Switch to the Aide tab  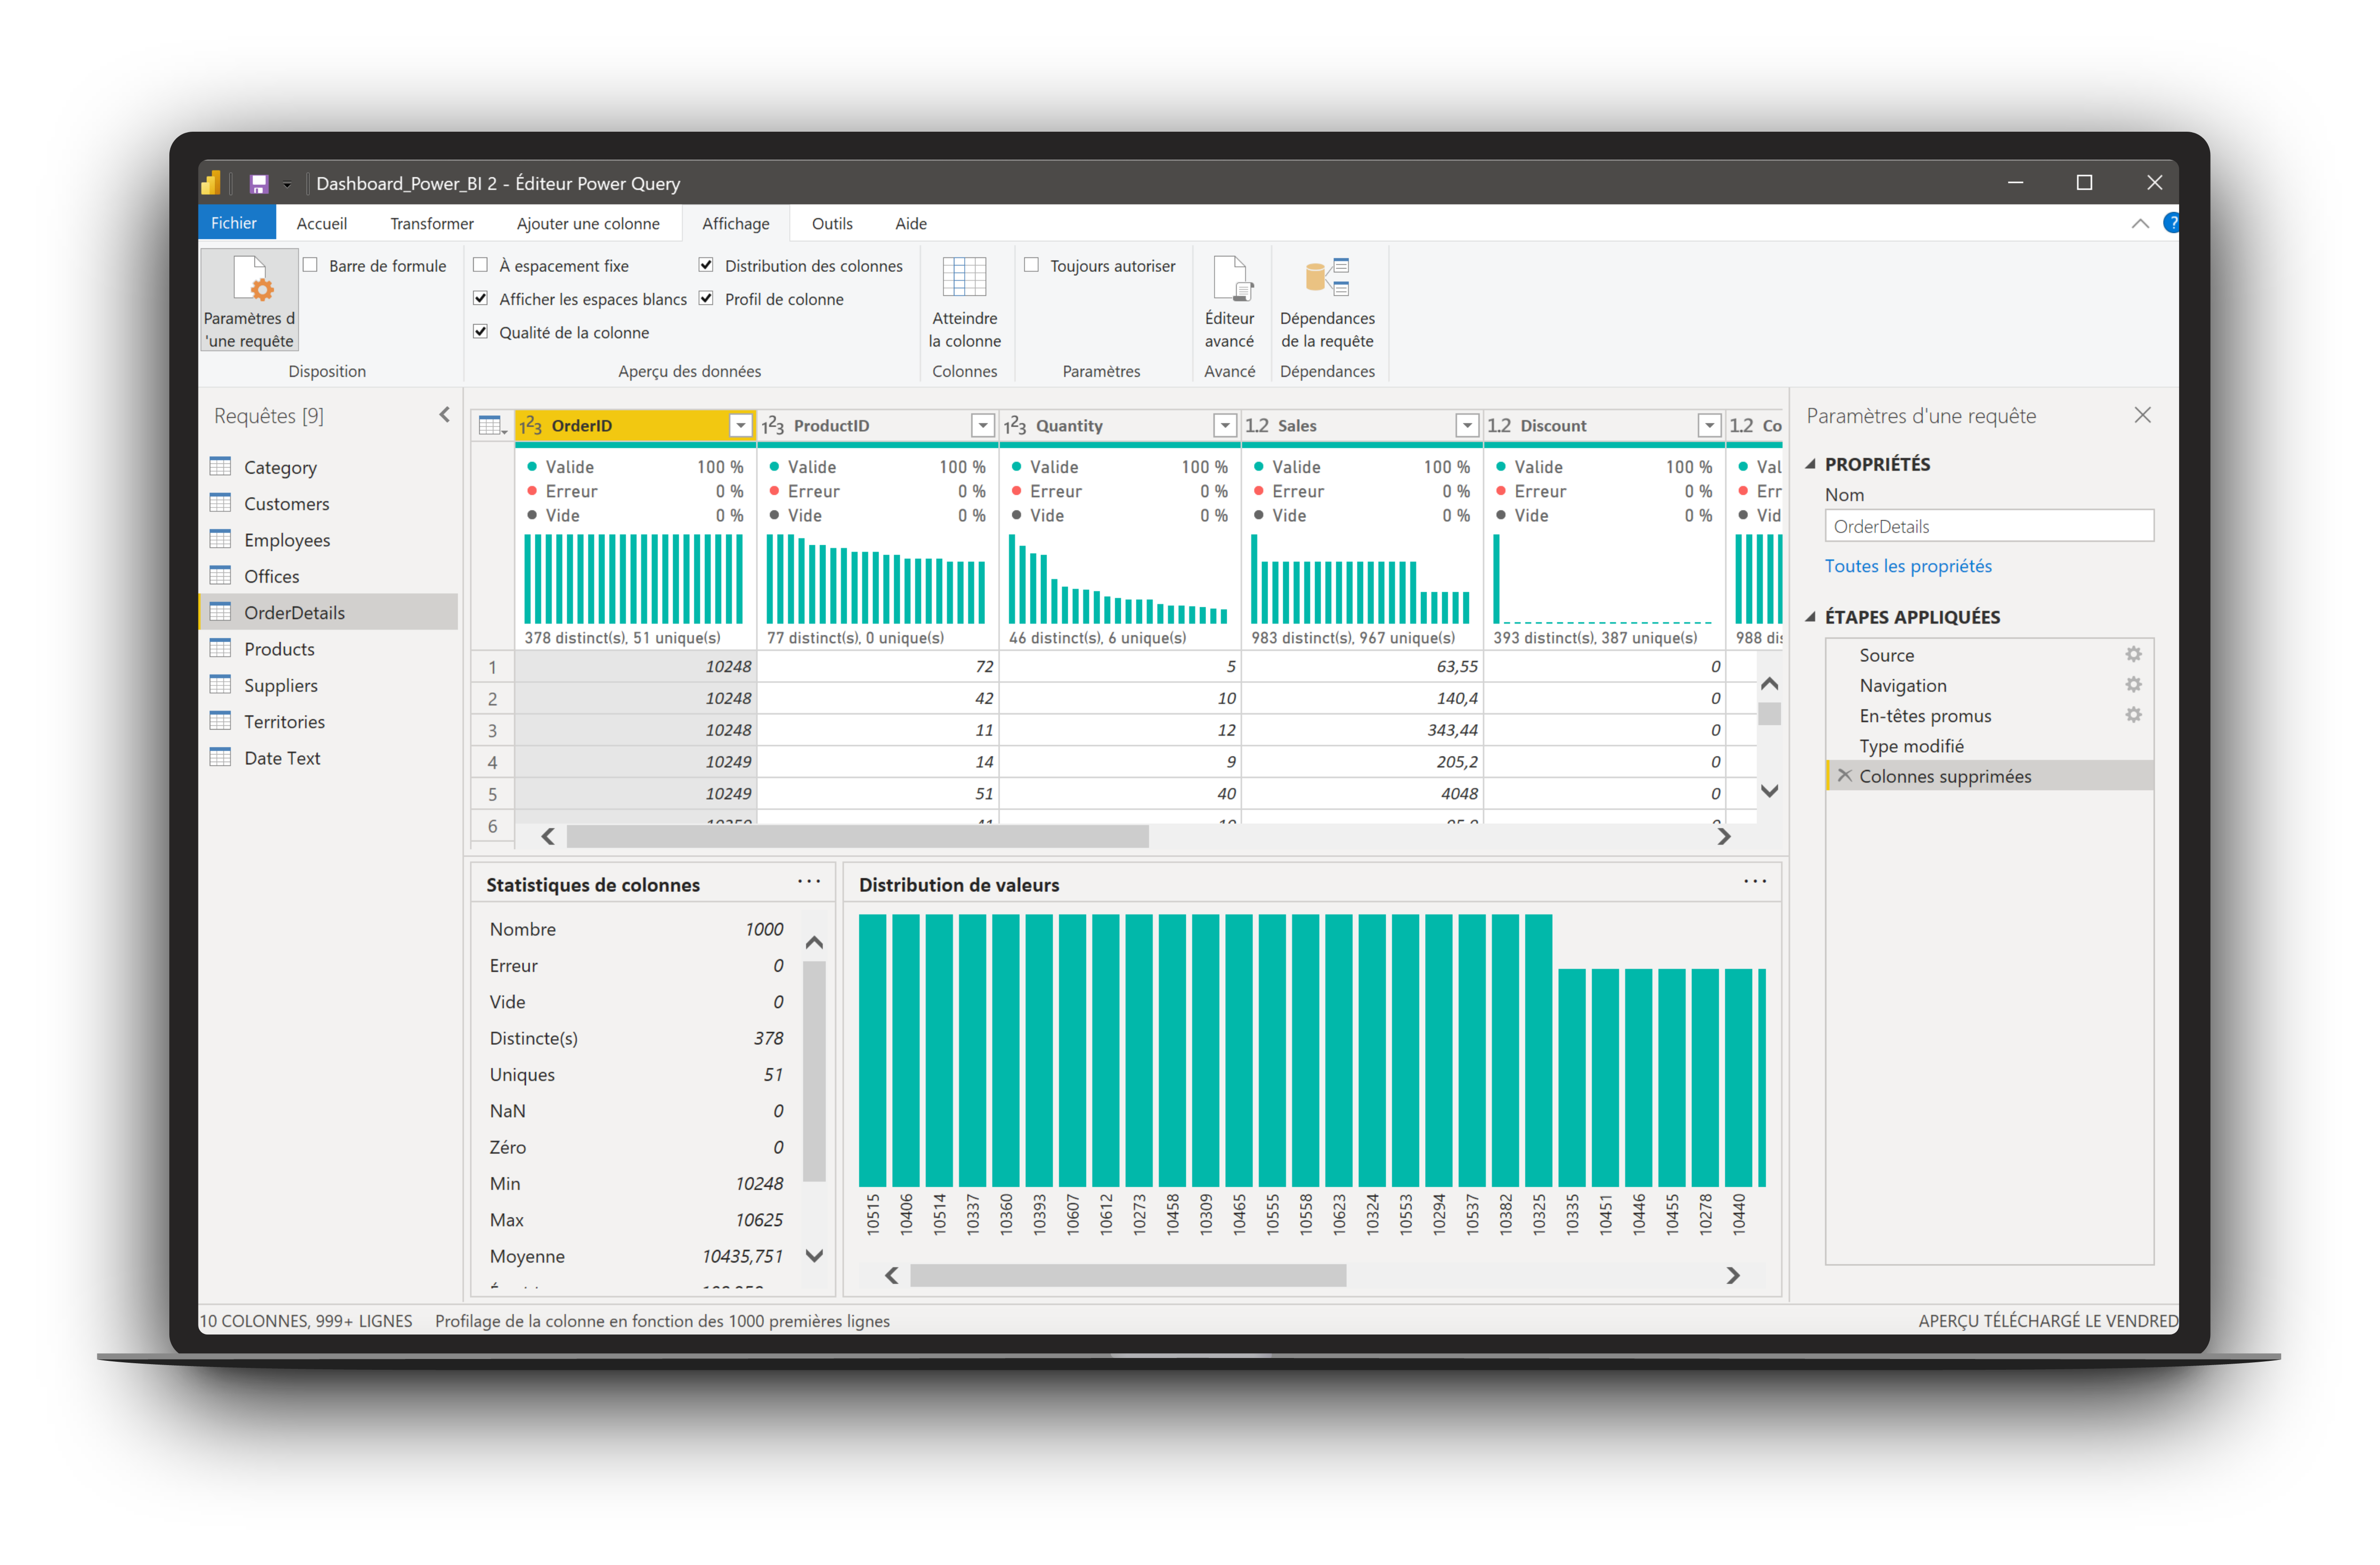click(x=910, y=223)
